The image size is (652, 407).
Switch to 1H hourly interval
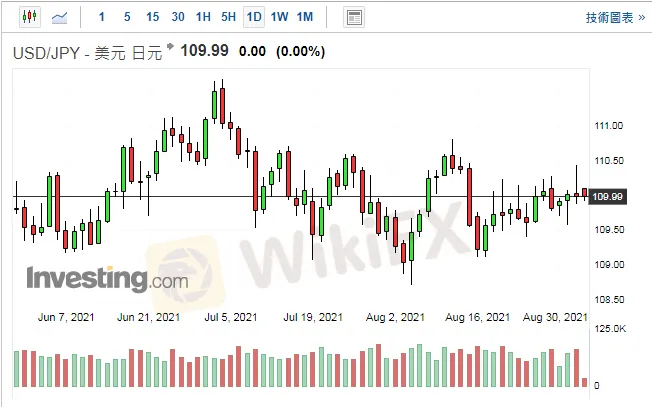203,17
